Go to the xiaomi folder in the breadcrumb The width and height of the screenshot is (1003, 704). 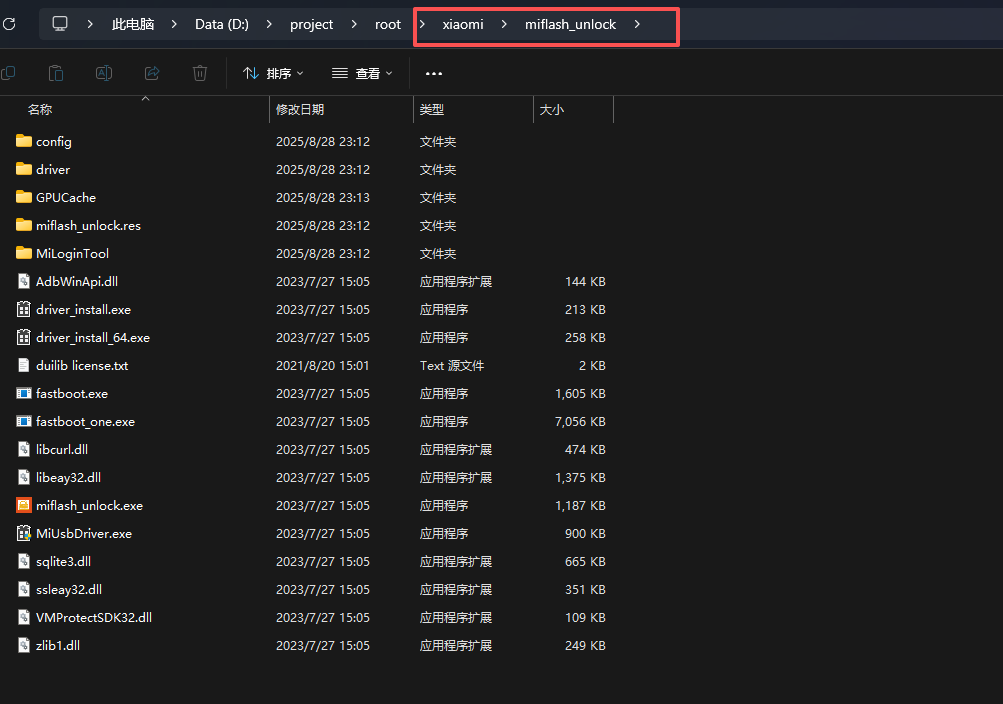[463, 24]
